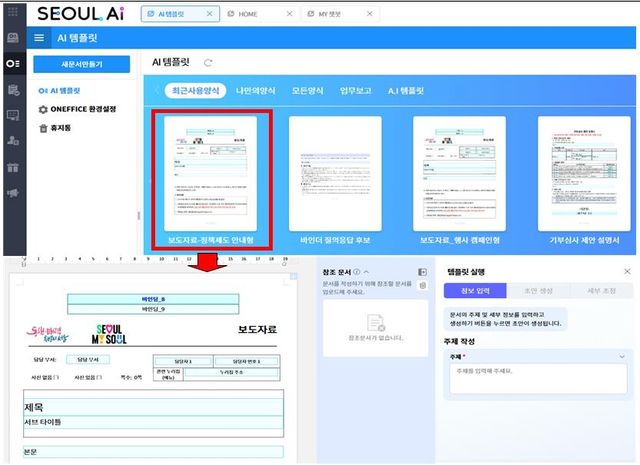Click the SEOUL Ai logo
The width and height of the screenshot is (640, 465).
80,14
